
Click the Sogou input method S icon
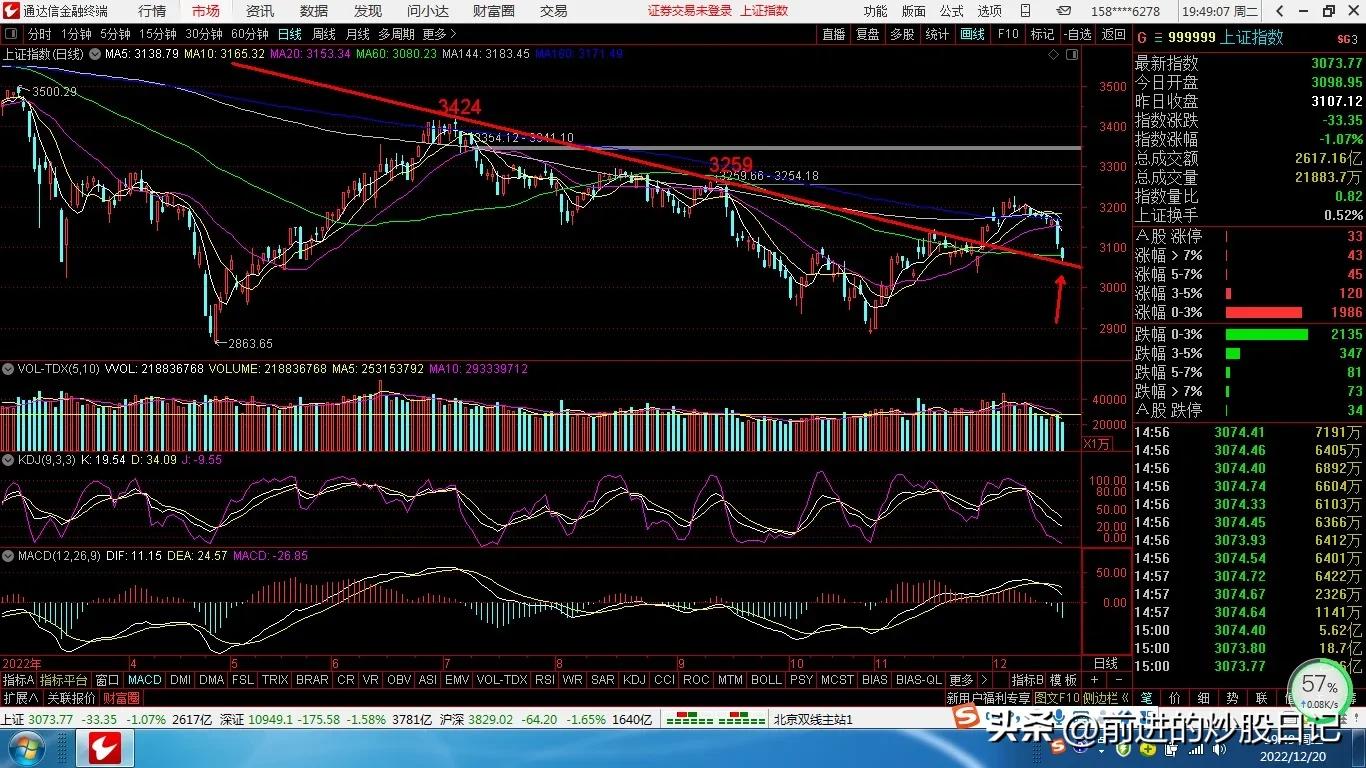[966, 717]
